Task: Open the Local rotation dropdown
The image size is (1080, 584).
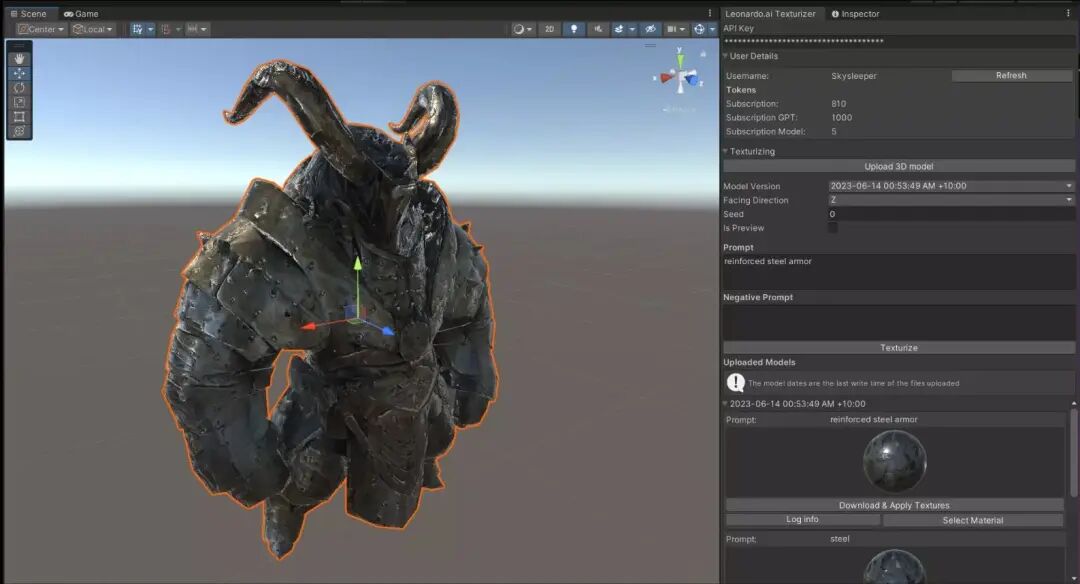Action: click(92, 29)
